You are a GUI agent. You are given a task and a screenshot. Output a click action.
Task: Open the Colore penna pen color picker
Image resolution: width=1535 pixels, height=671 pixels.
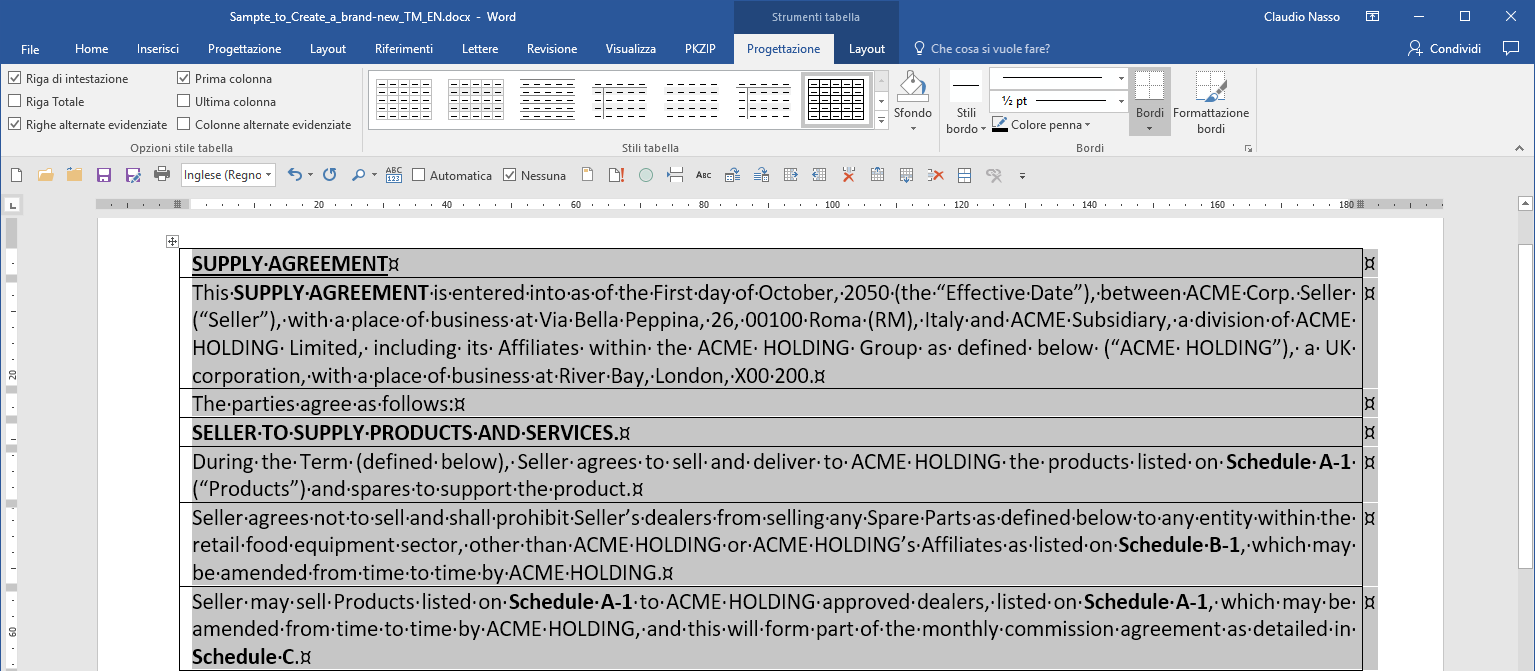pos(1041,125)
